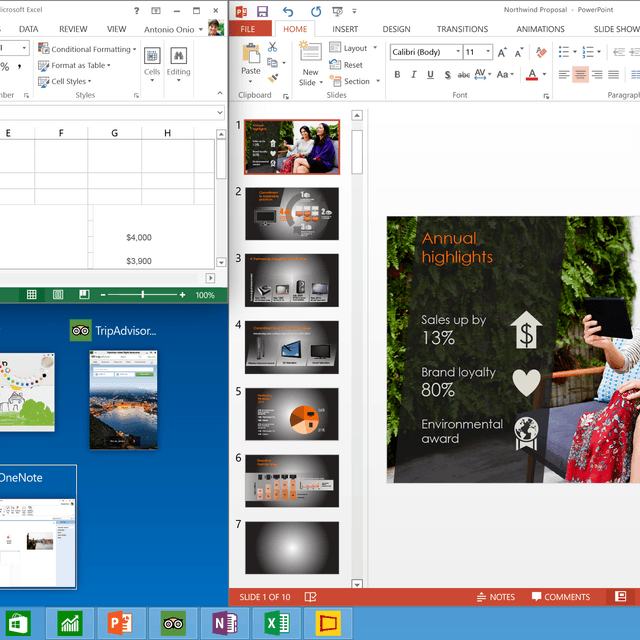
Task: Expand the Section dropdown
Action: [x=378, y=81]
